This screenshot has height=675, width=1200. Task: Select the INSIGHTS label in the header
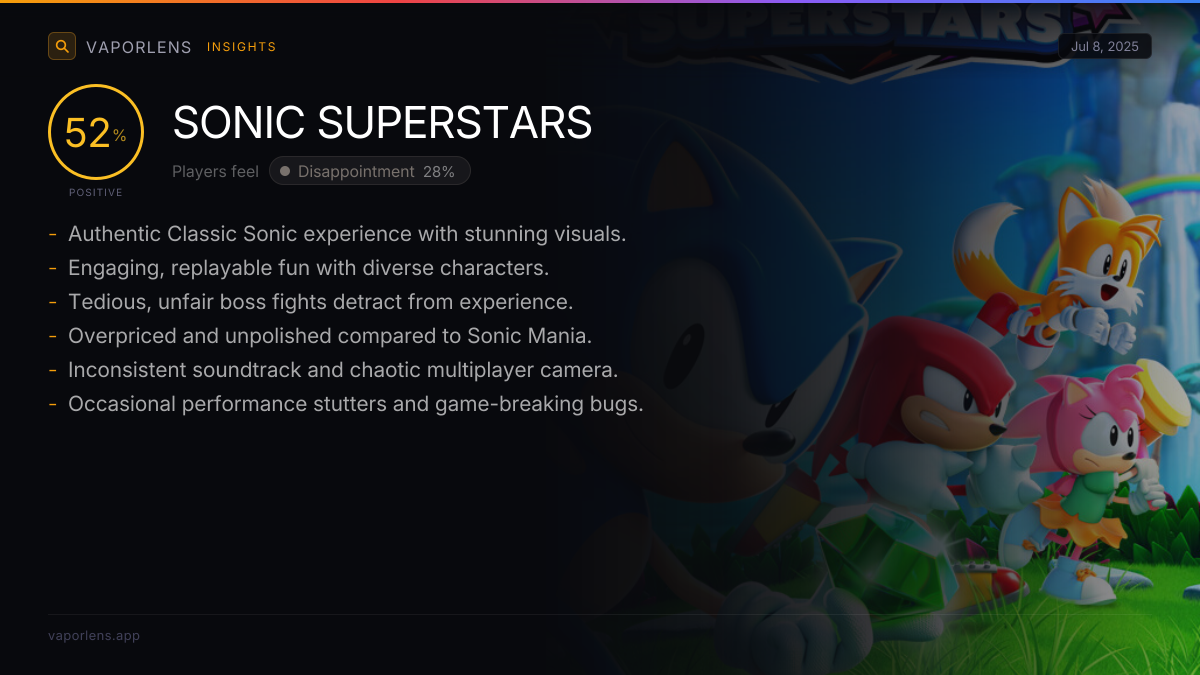point(241,47)
